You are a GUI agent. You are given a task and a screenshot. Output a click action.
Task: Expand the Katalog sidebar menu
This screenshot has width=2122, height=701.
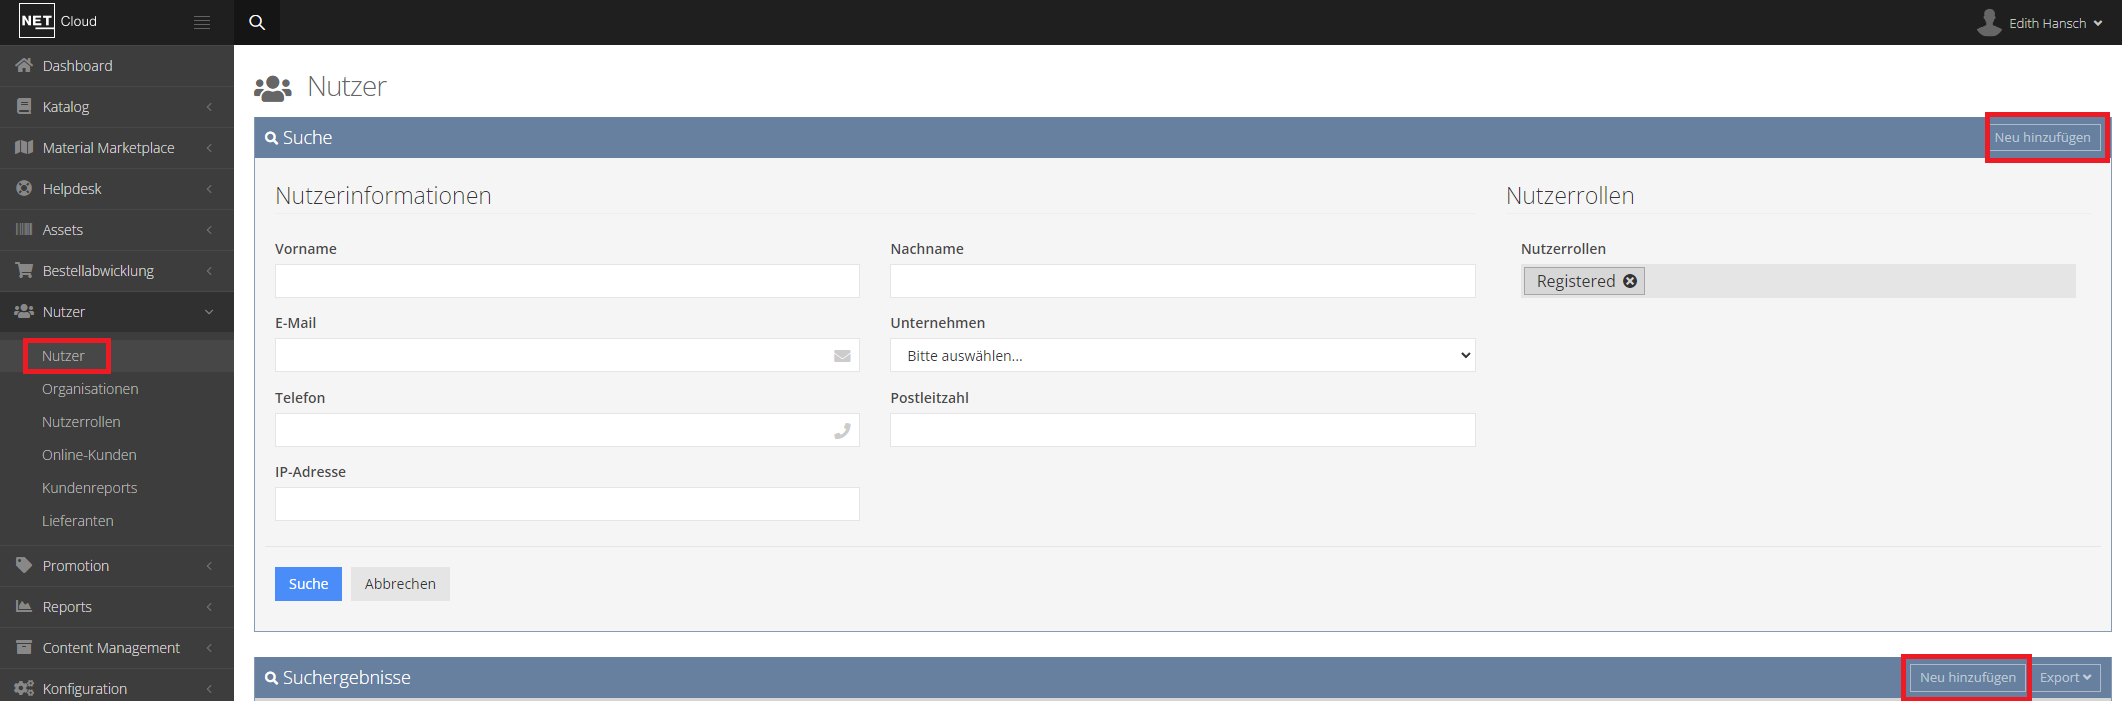point(116,106)
